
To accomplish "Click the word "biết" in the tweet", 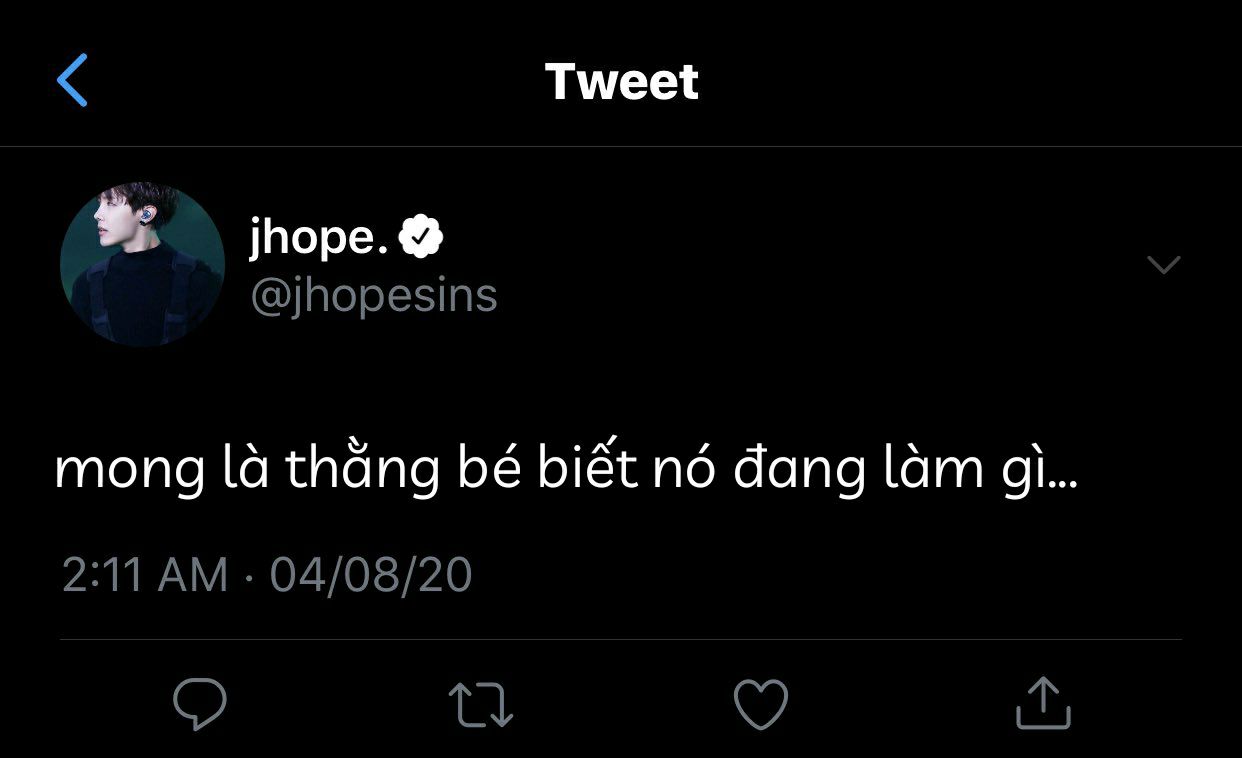I will [x=588, y=469].
